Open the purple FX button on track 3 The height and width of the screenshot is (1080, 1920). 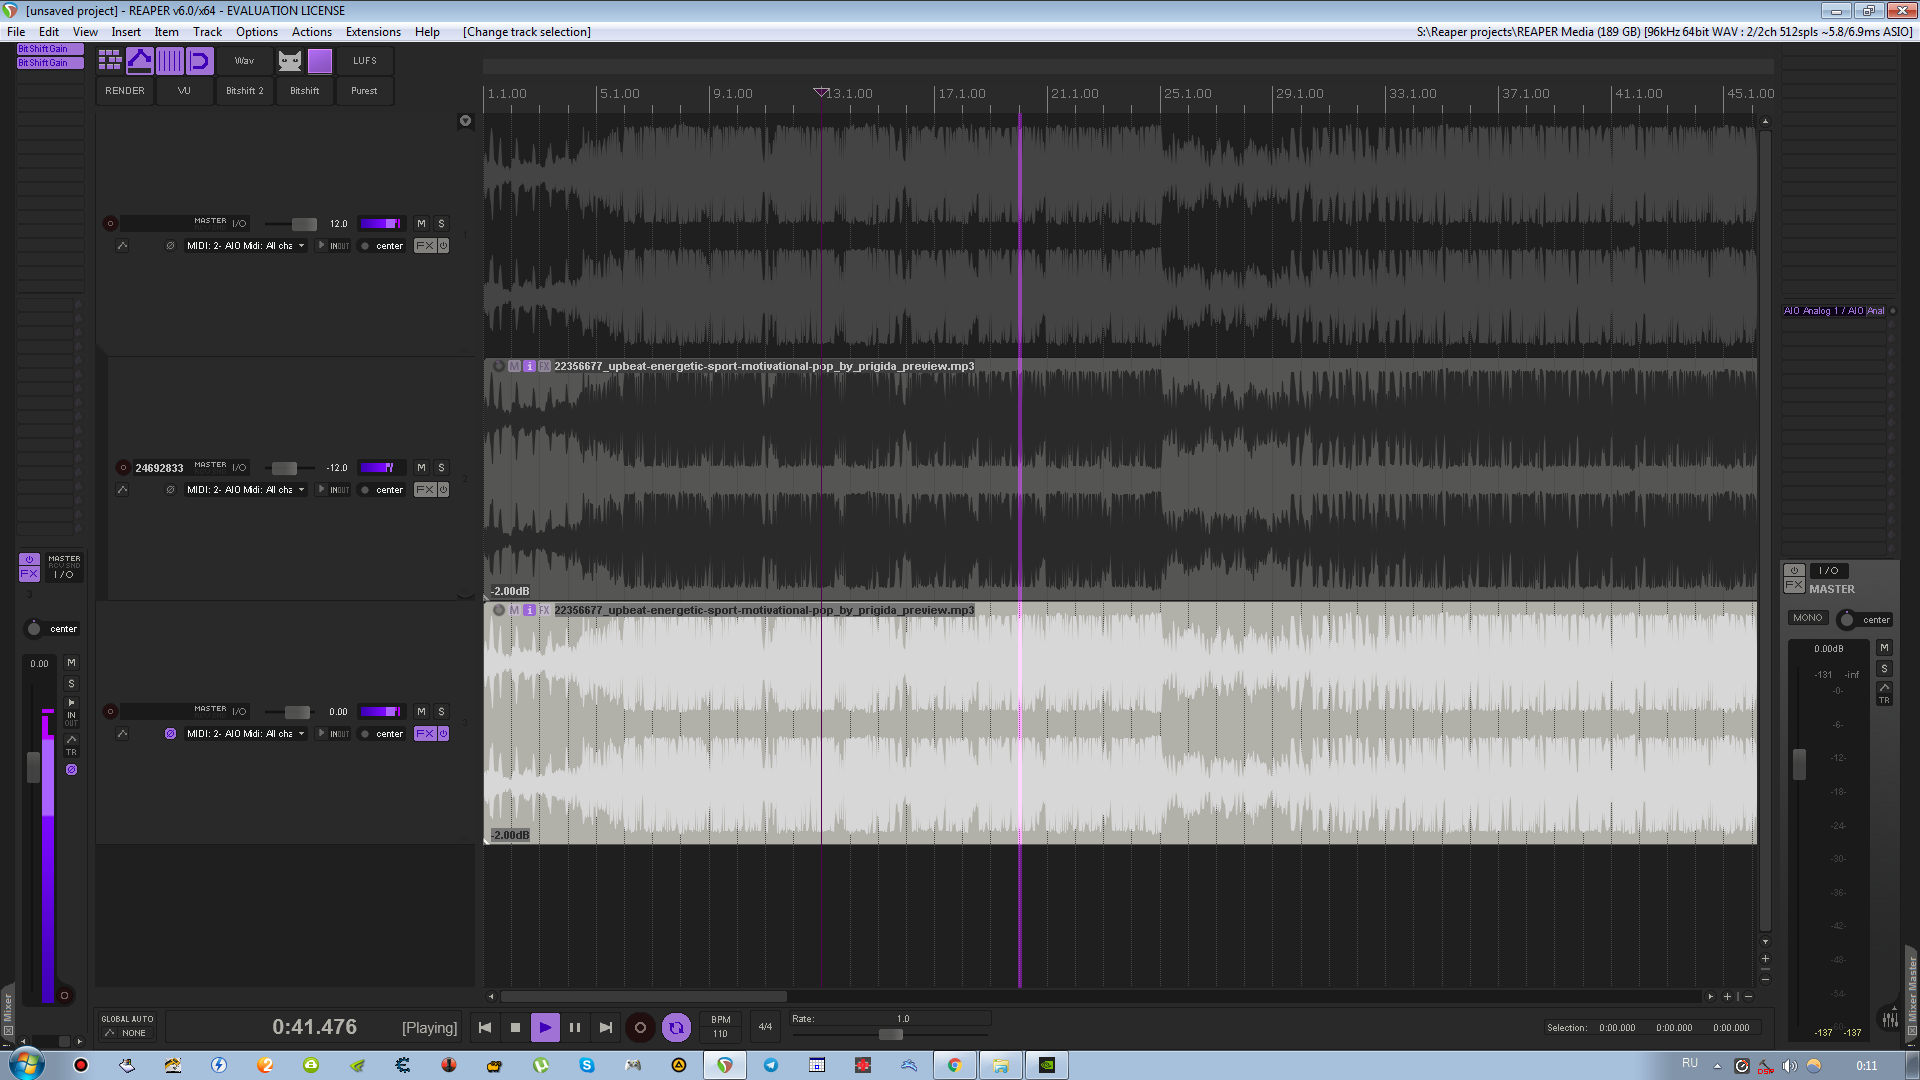point(425,734)
